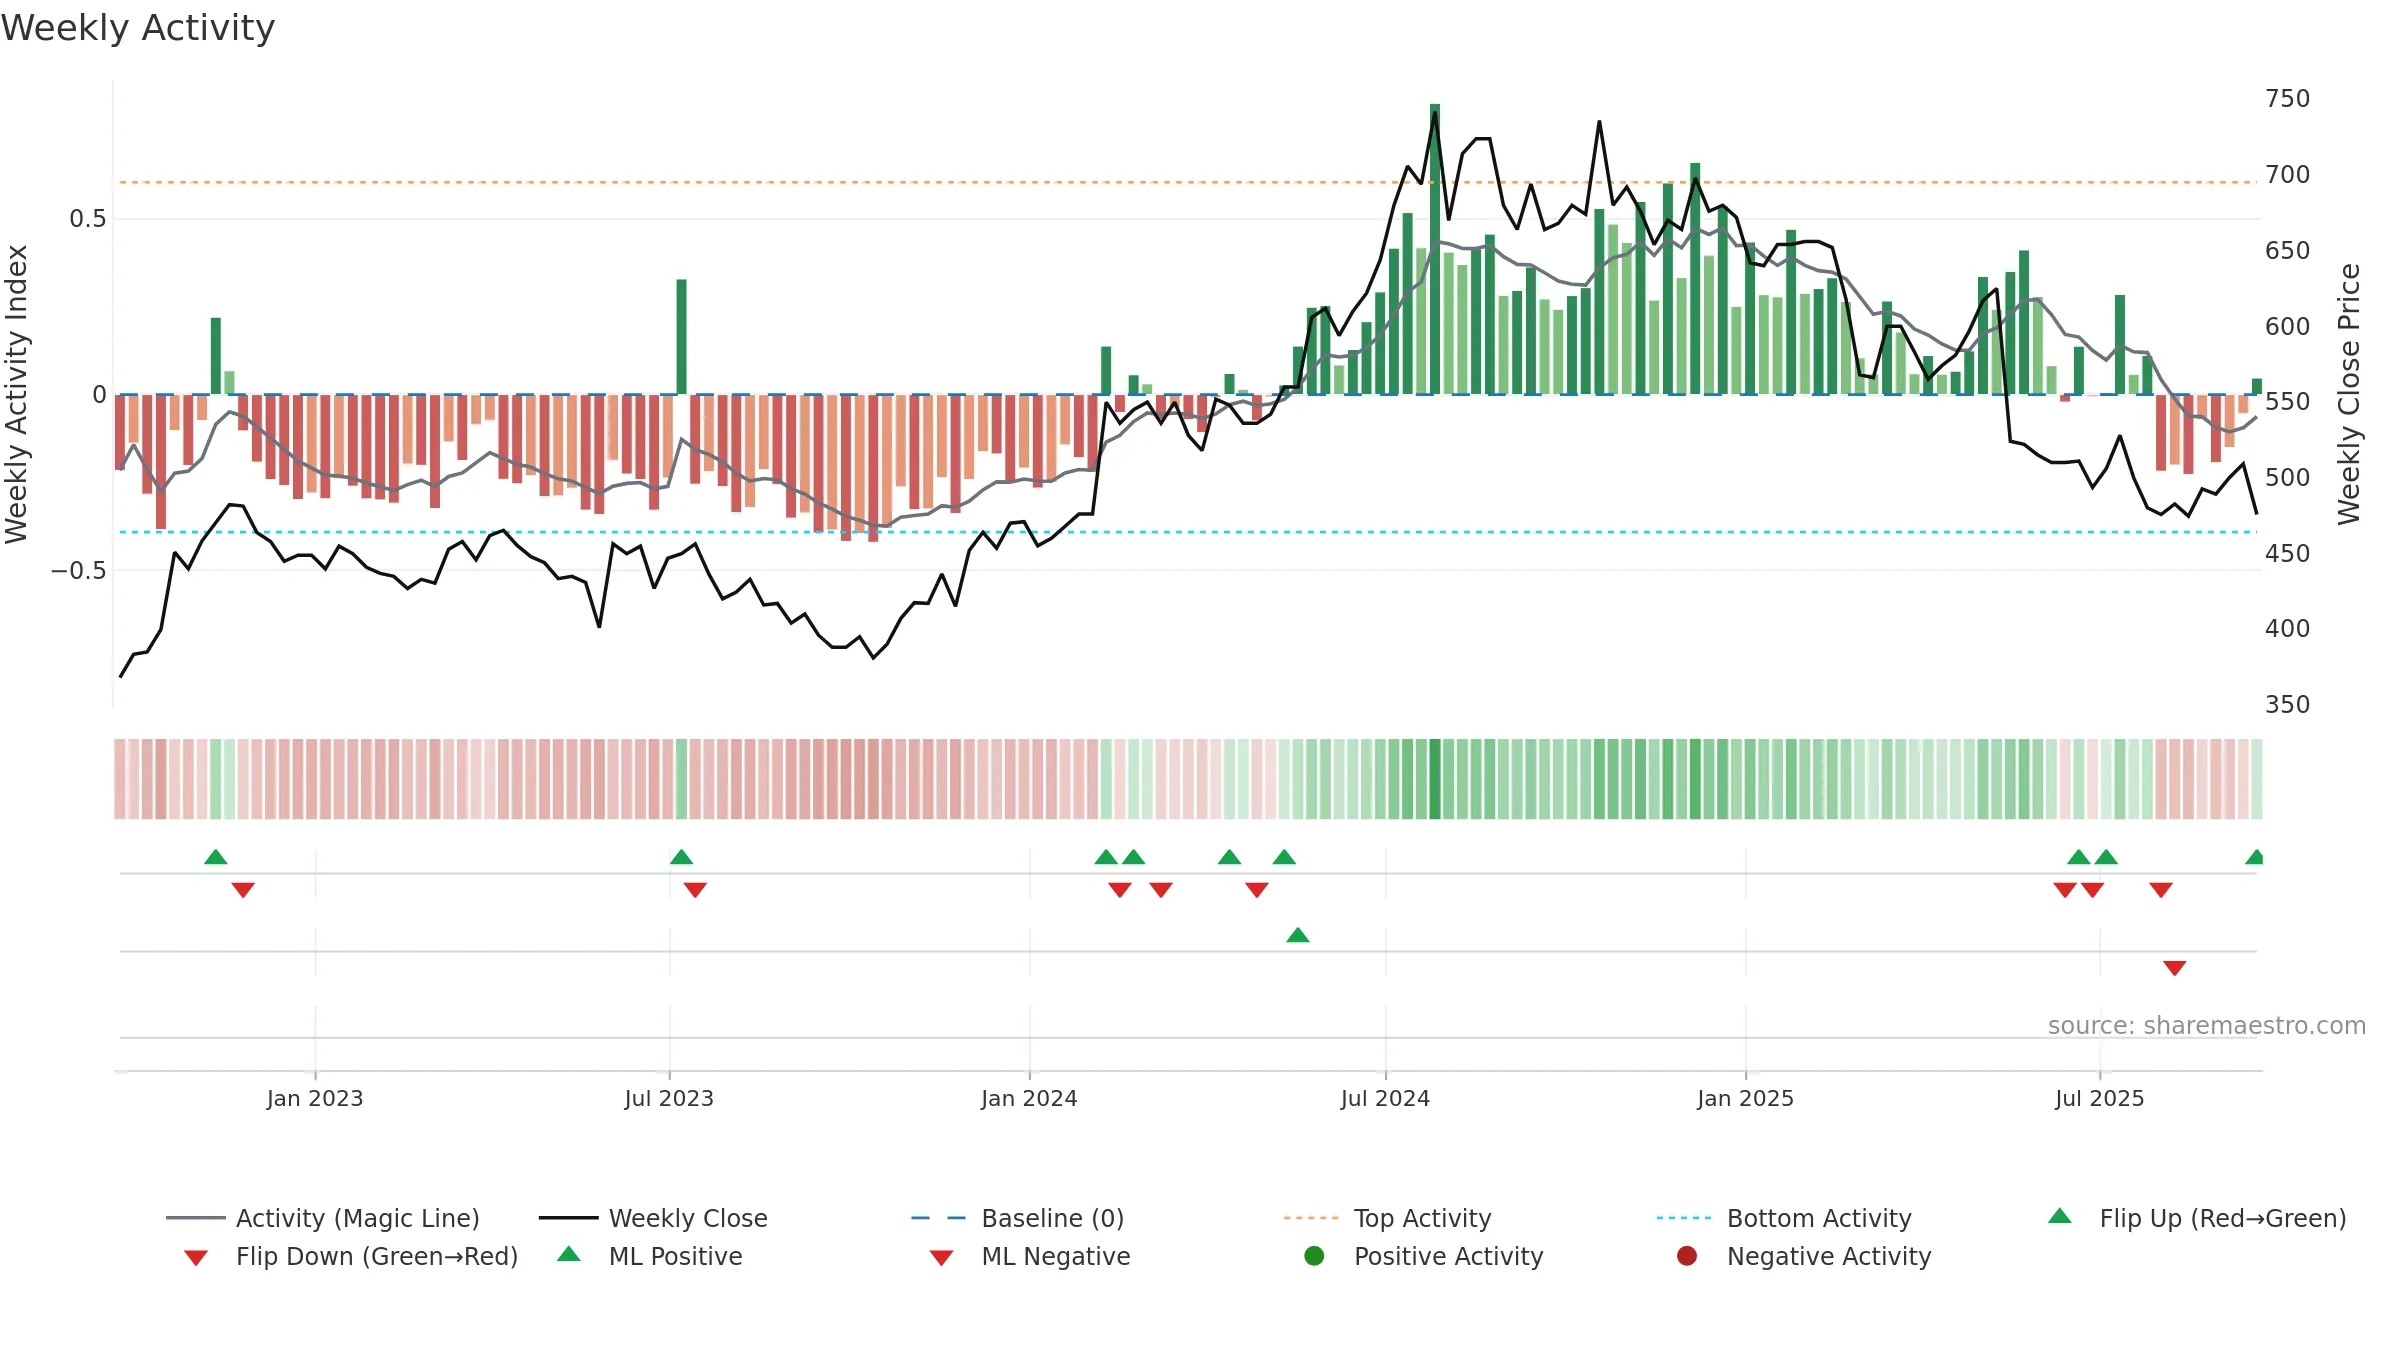The width and height of the screenshot is (2400, 1350).
Task: Click the 750 price axis value
Action: [2287, 99]
